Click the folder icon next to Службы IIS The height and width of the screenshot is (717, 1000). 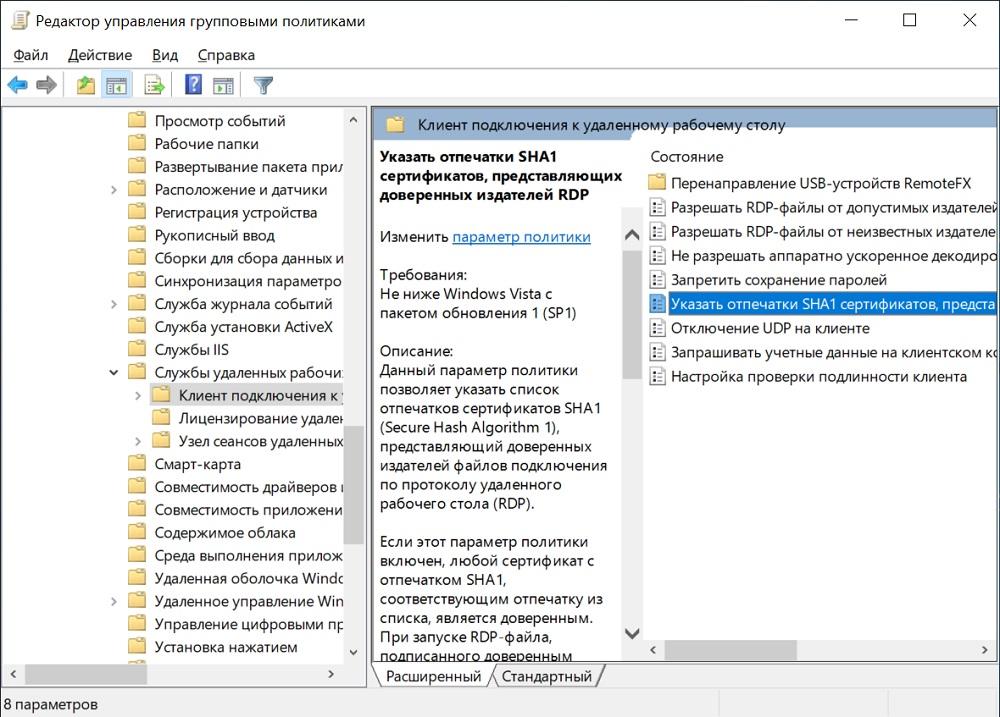[136, 349]
